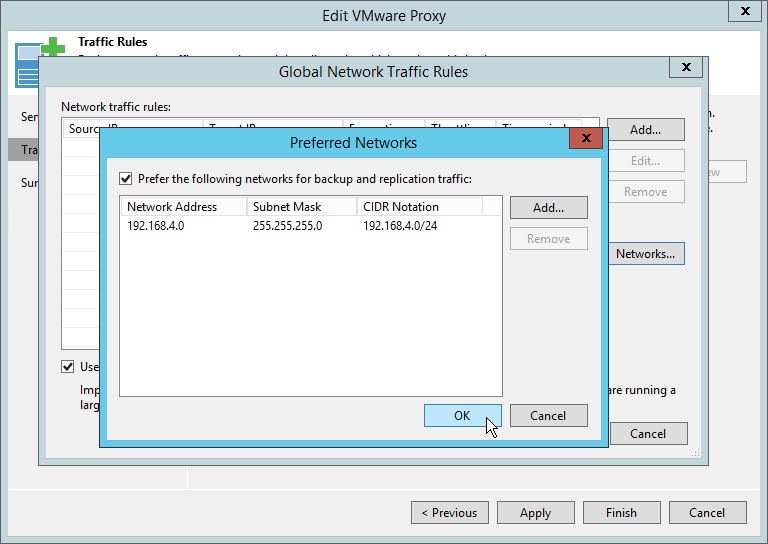Click Add... in Preferred Networks dialog
The width and height of the screenshot is (768, 544).
click(548, 208)
